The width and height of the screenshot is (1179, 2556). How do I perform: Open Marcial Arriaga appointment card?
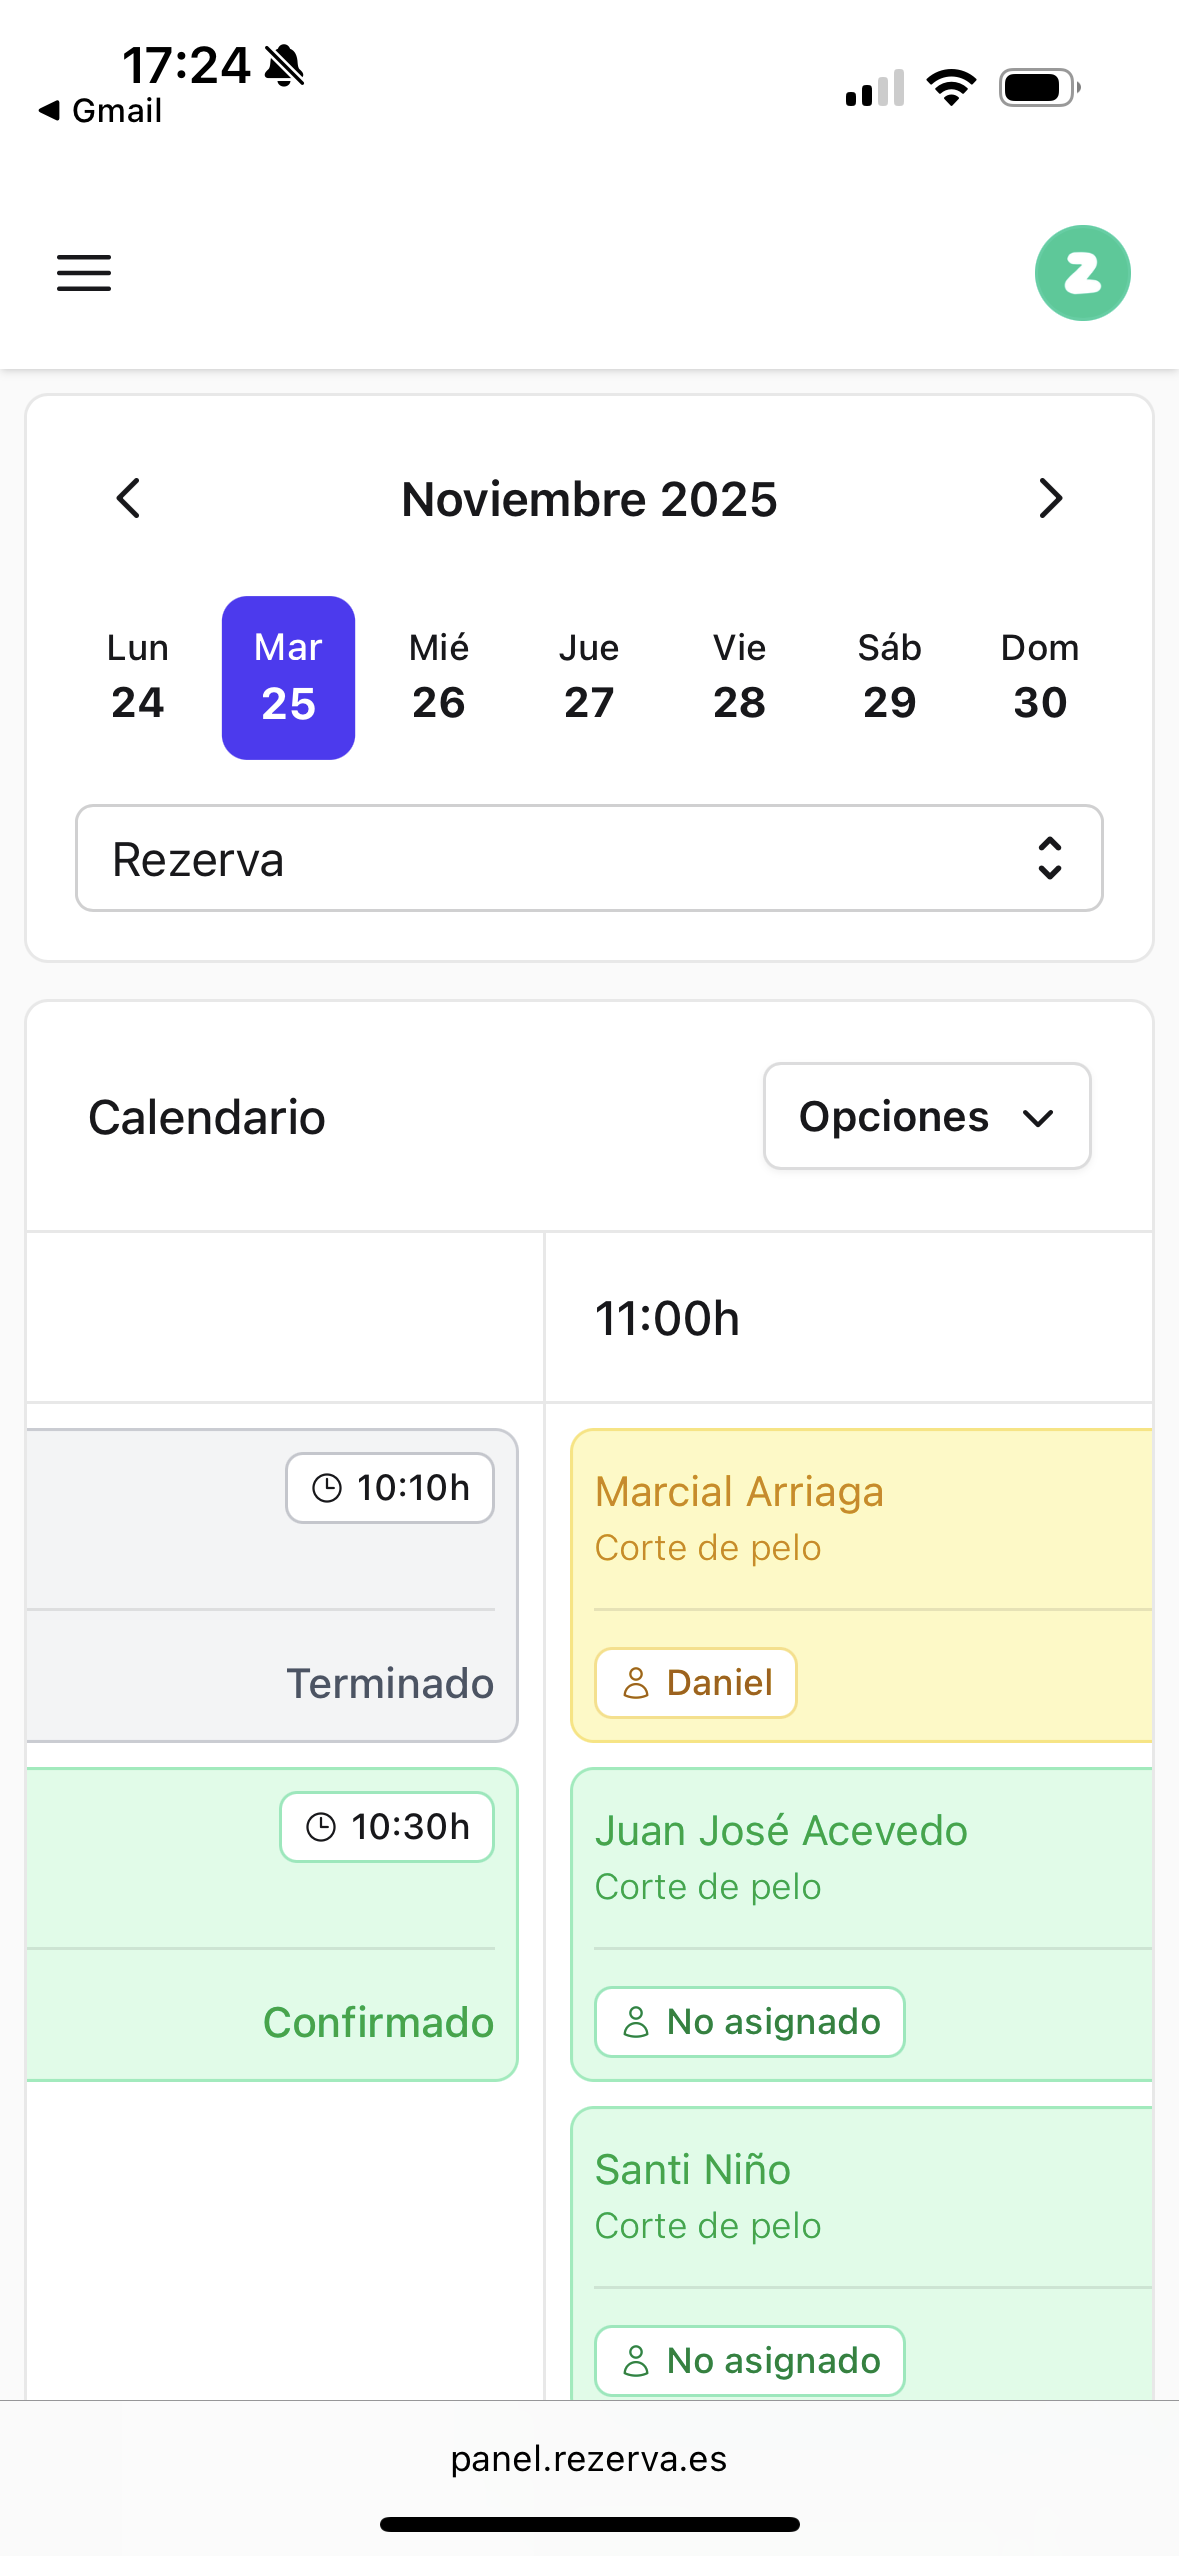pos(860,1520)
